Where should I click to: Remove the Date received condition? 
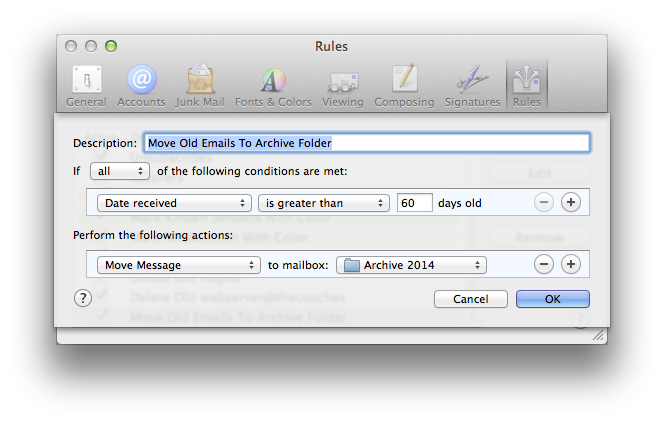pyautogui.click(x=544, y=202)
